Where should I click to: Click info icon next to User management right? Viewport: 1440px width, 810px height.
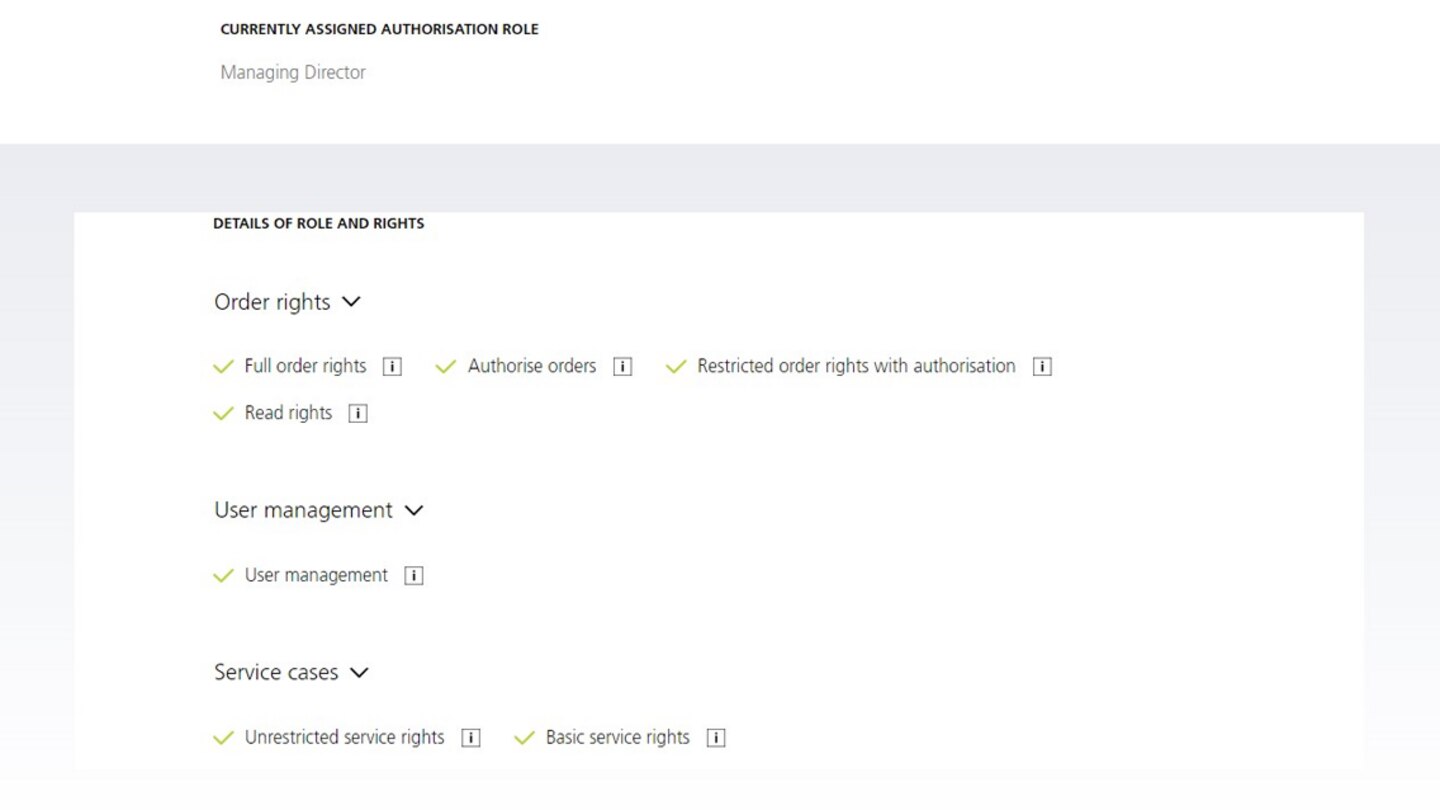414,576
